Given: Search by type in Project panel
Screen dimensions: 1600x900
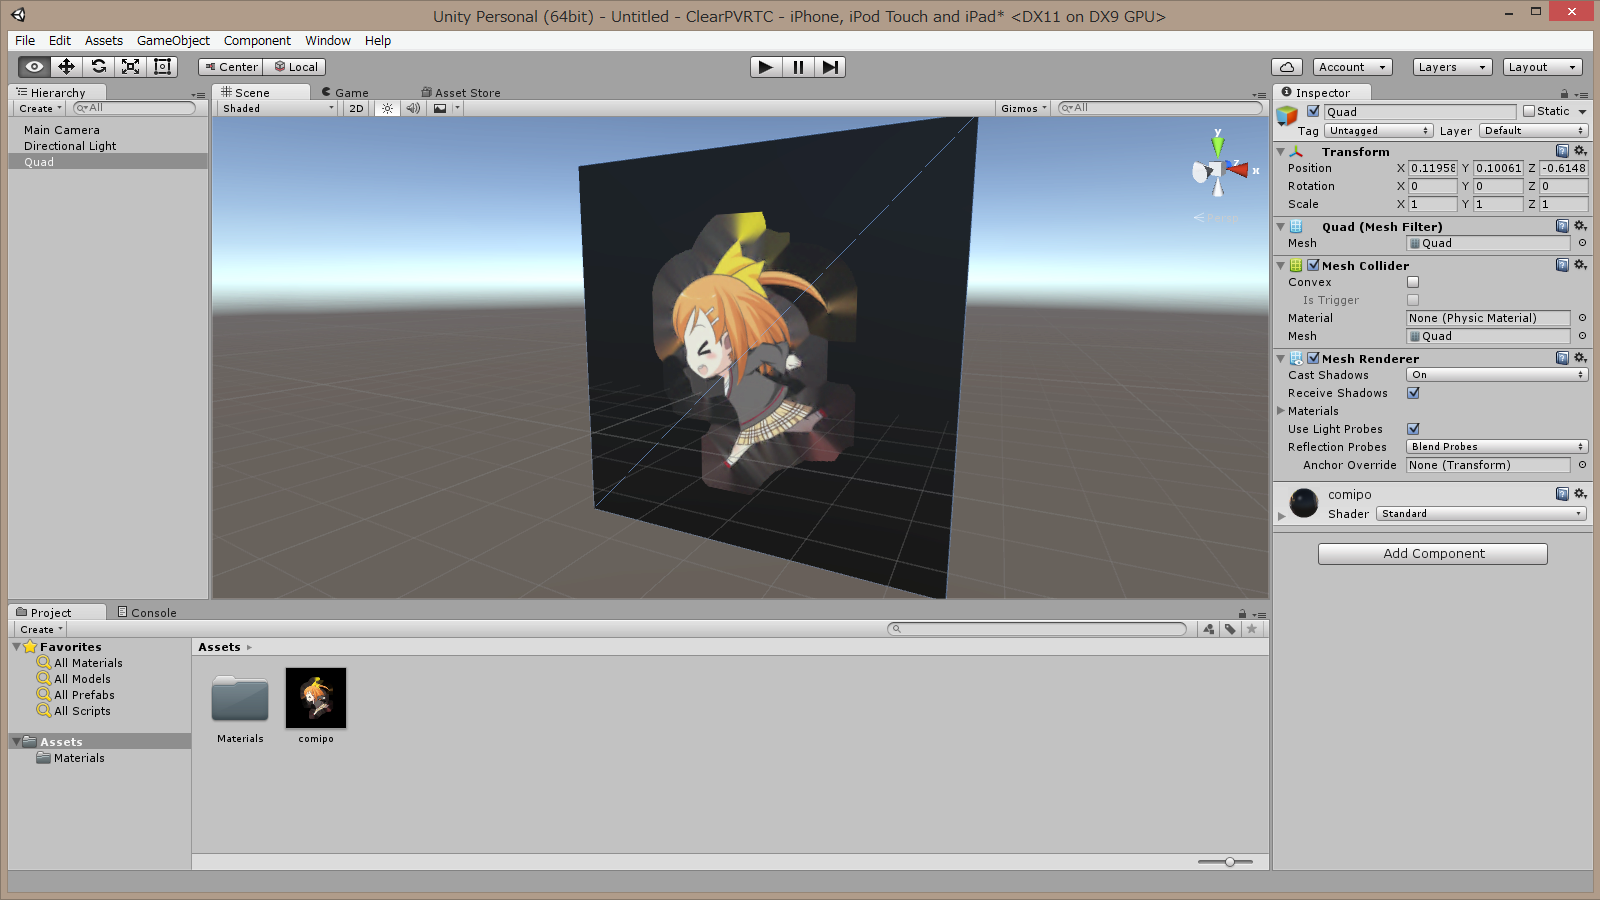Looking at the screenshot, I should click(x=1209, y=629).
